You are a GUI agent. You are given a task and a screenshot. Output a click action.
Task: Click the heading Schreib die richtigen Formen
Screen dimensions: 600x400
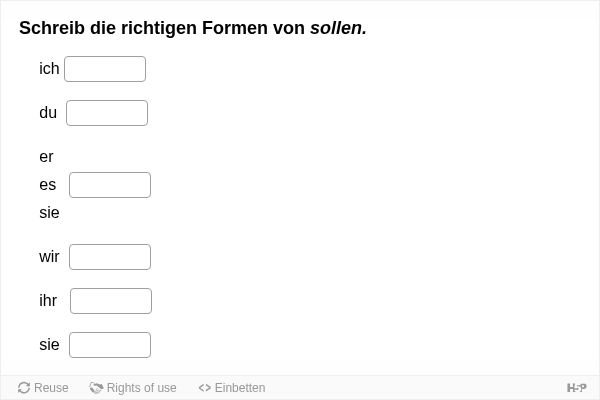[193, 28]
